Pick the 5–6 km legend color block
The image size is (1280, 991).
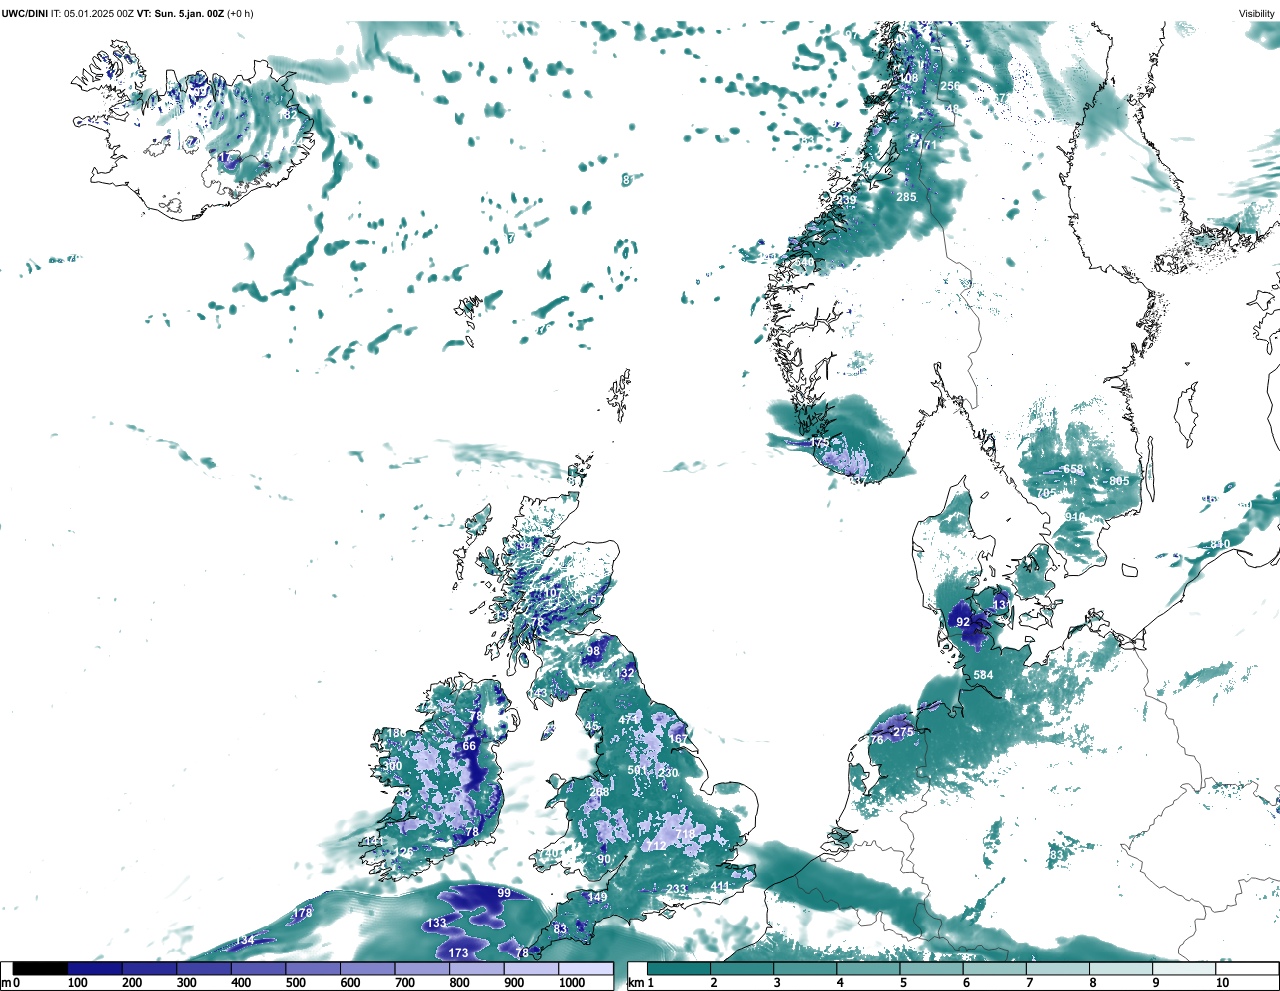click(932, 968)
